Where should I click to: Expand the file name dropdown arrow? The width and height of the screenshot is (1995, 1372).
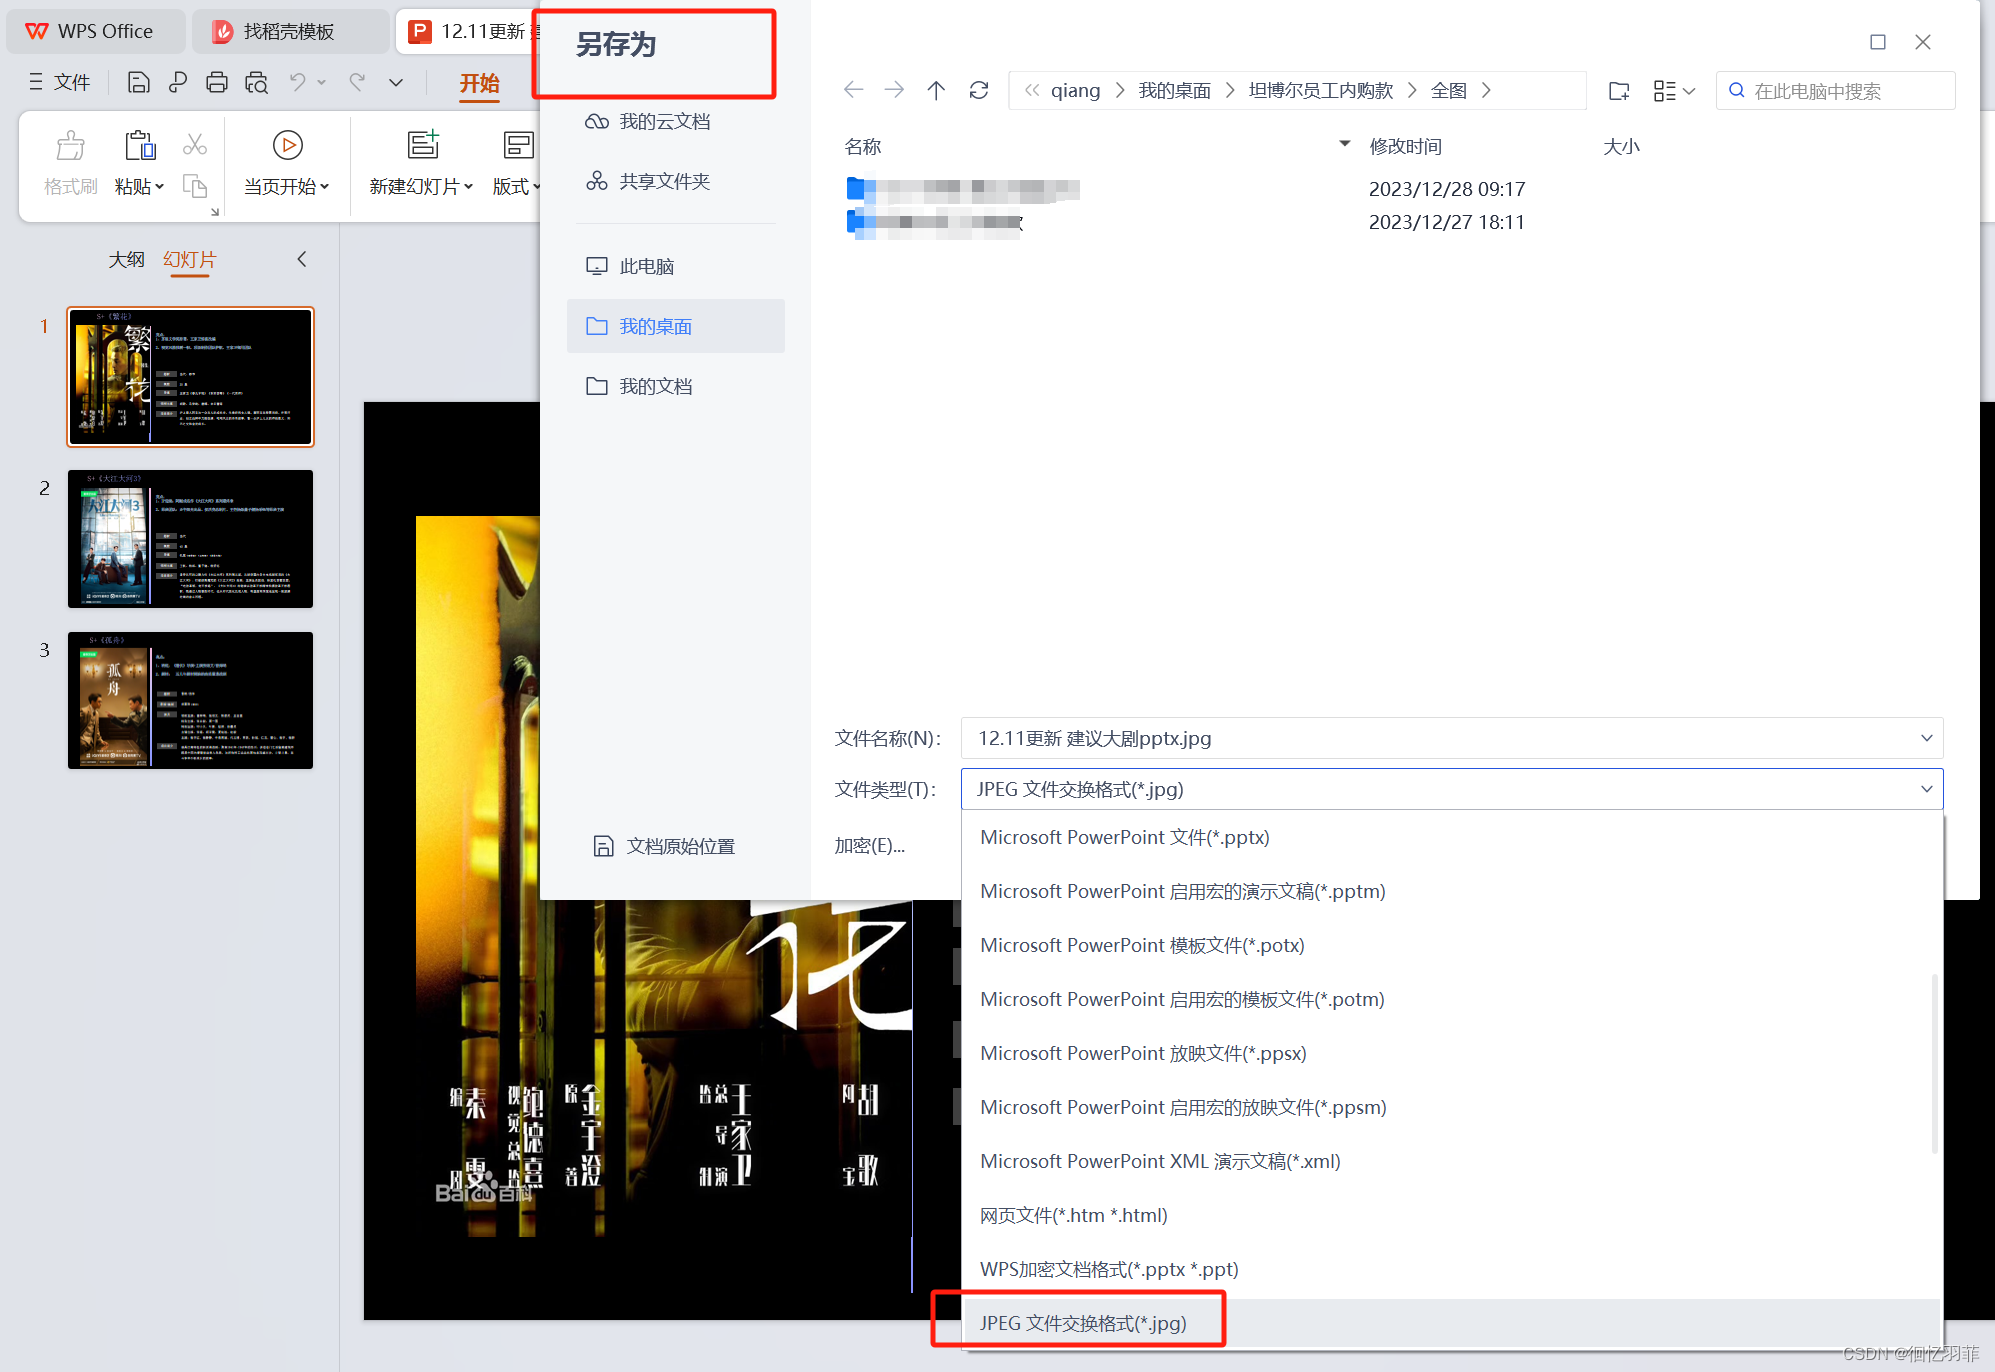click(x=1926, y=738)
